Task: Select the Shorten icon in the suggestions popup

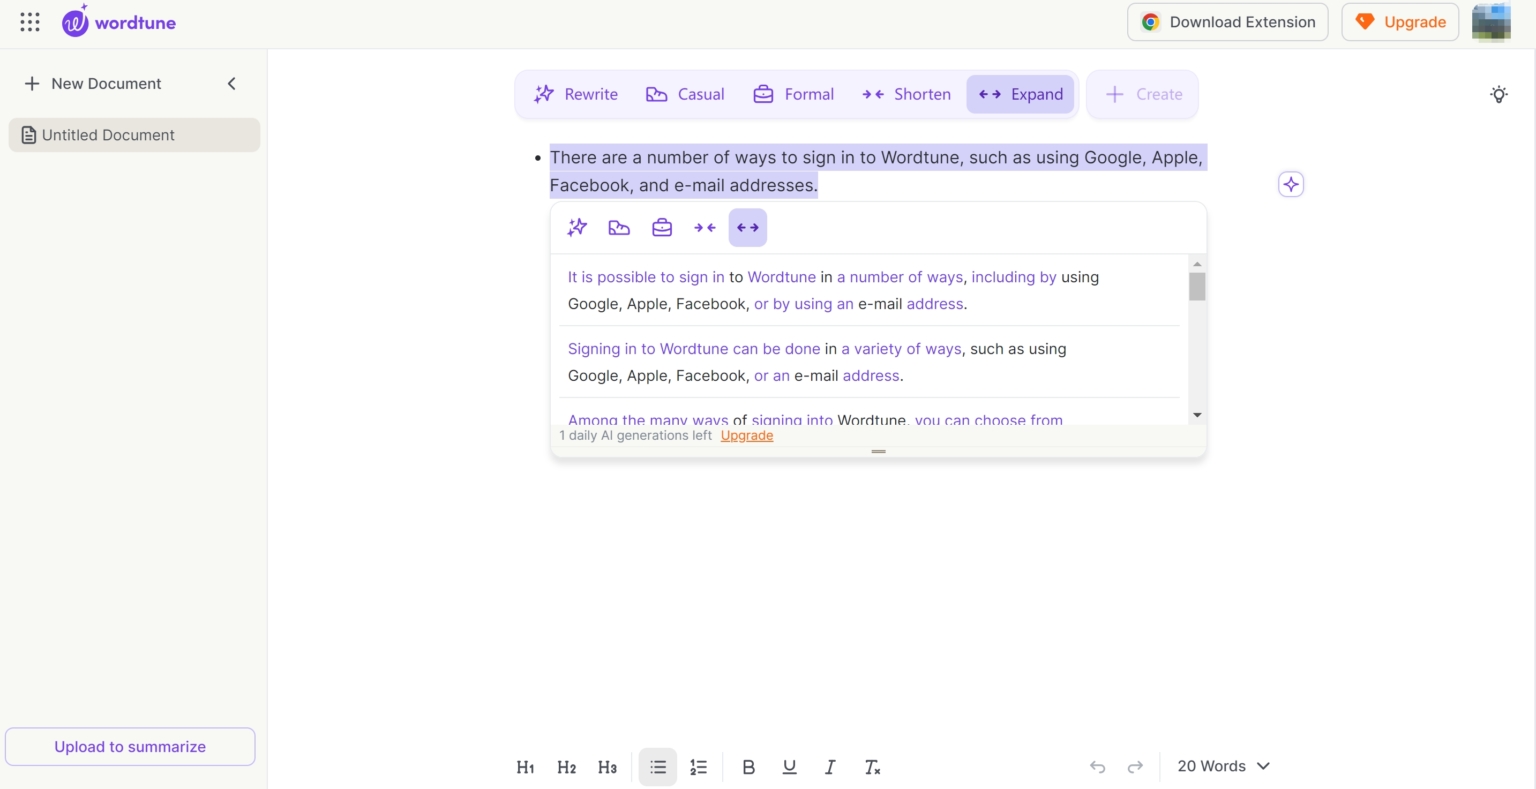Action: pyautogui.click(x=704, y=227)
